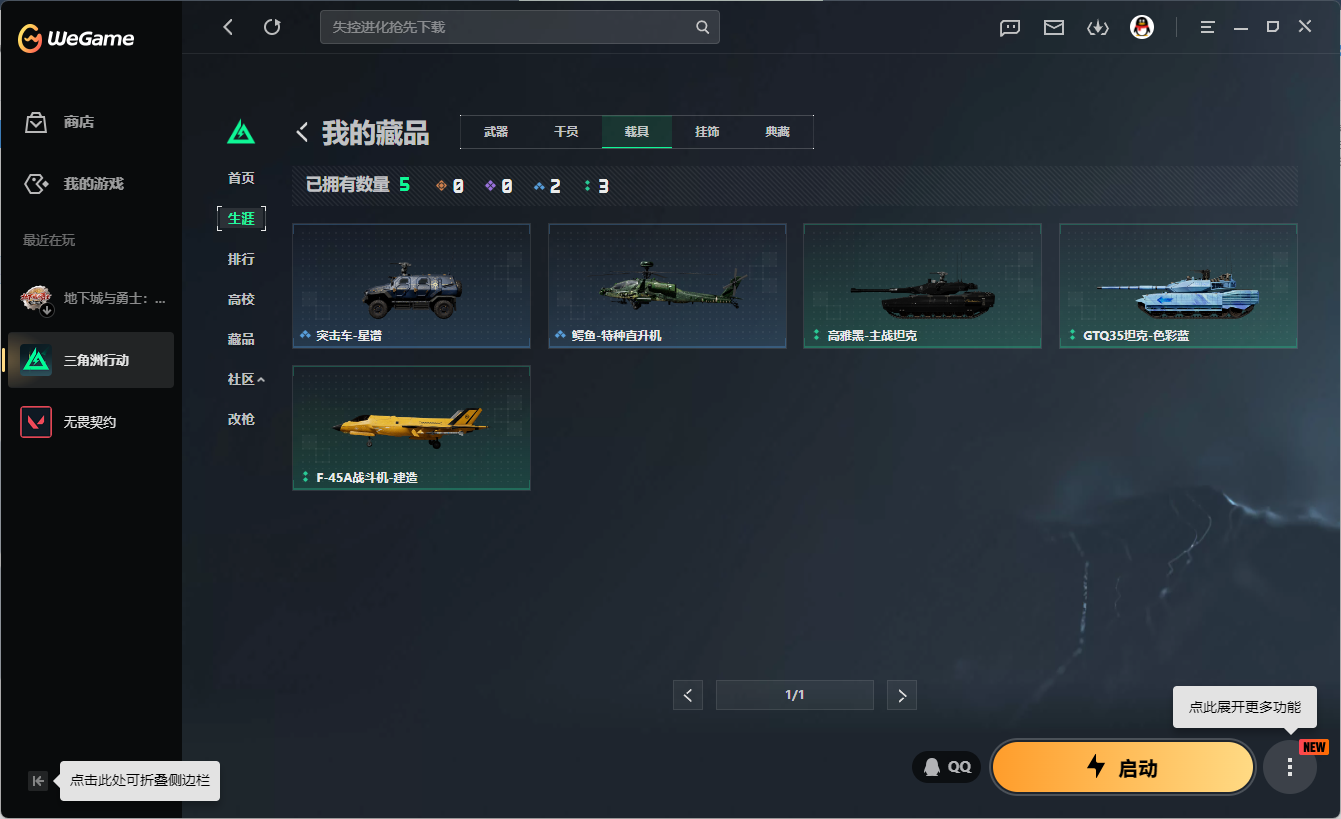Switch to the 典藏 tab
The width and height of the screenshot is (1341, 819).
pyautogui.click(x=778, y=132)
